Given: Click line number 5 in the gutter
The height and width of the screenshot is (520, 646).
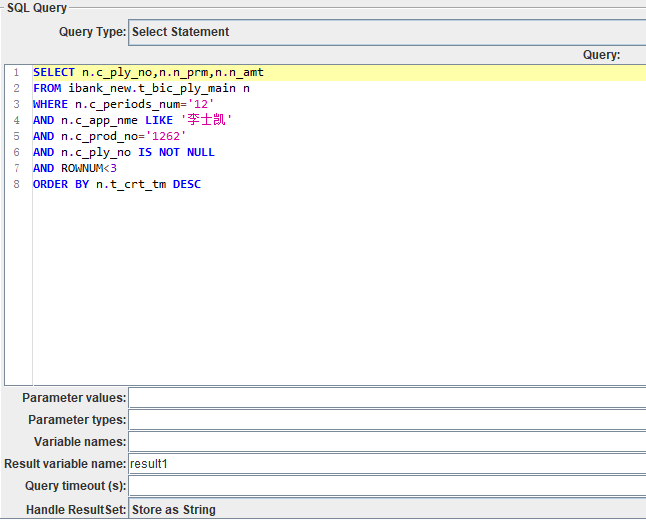Looking at the screenshot, I should point(16,136).
